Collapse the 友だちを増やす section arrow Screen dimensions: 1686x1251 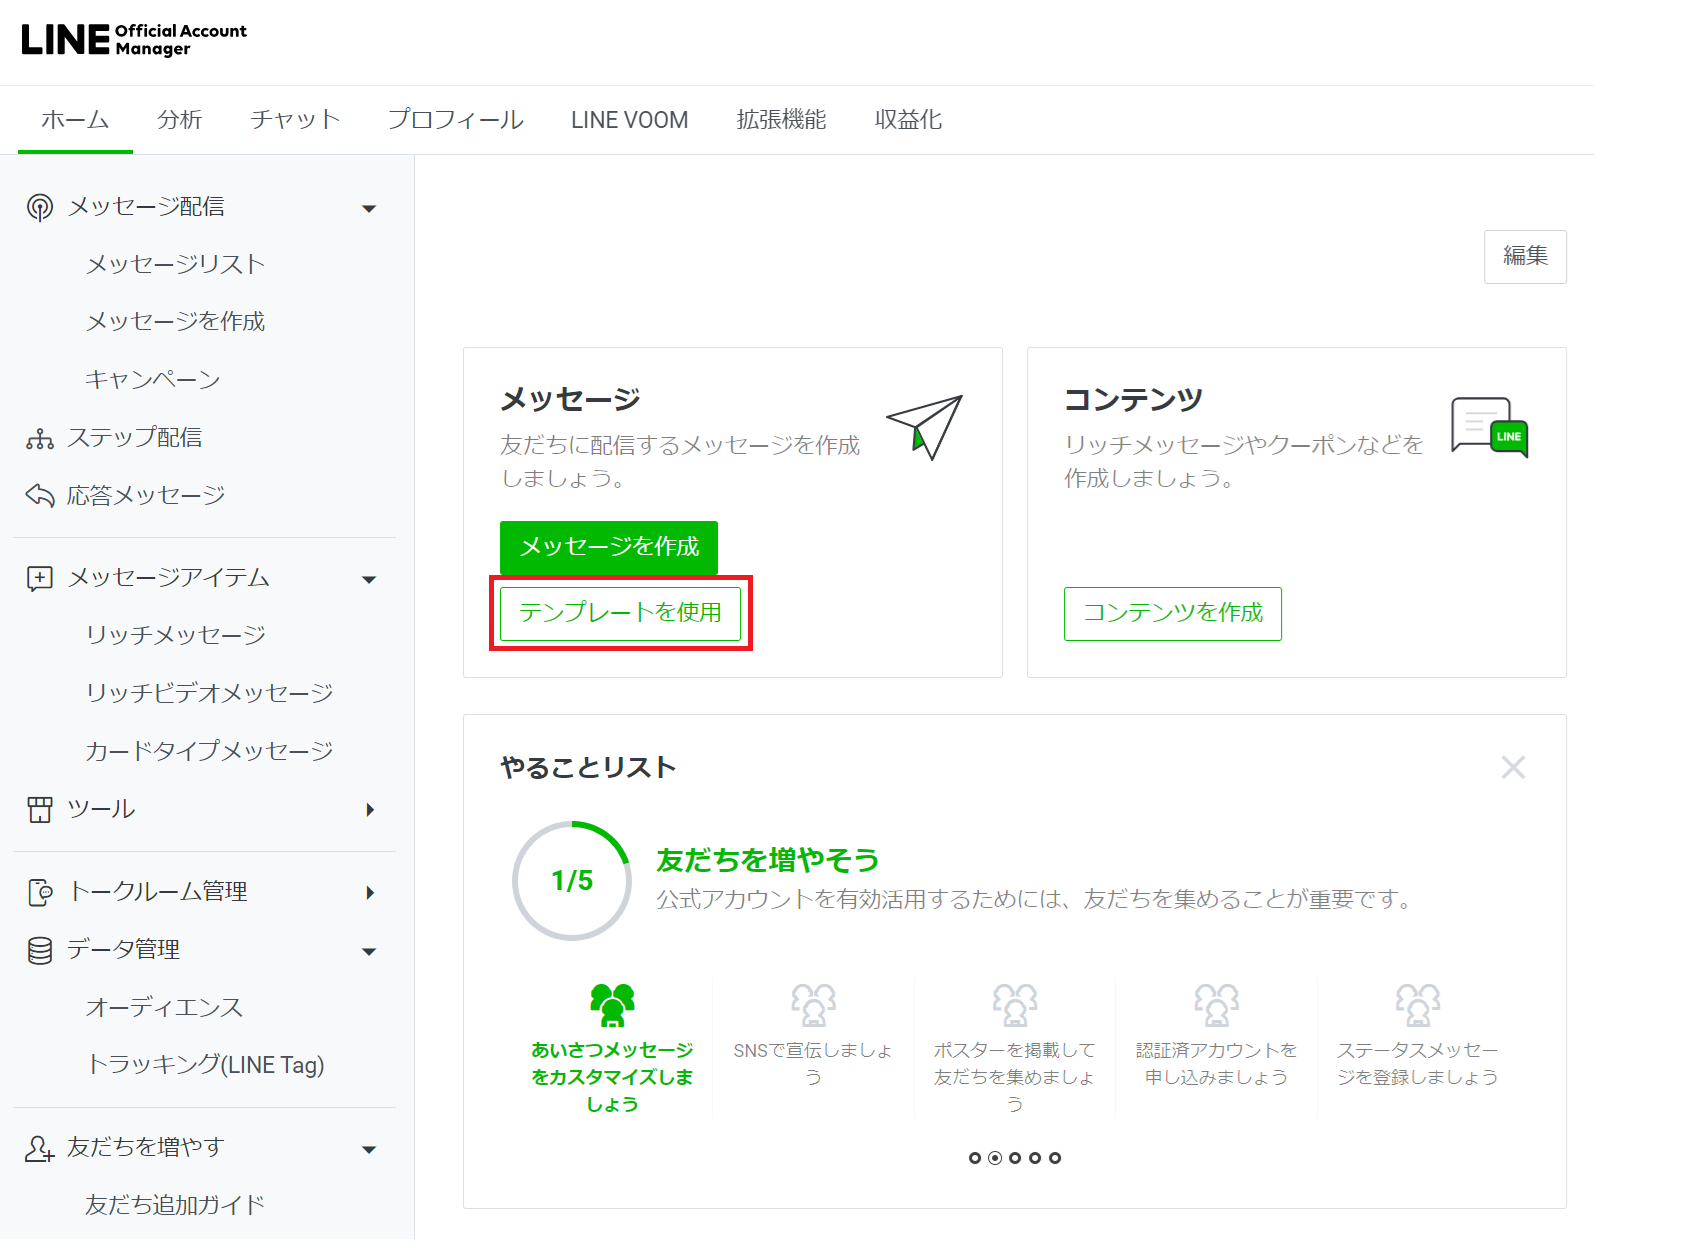pos(369,1150)
